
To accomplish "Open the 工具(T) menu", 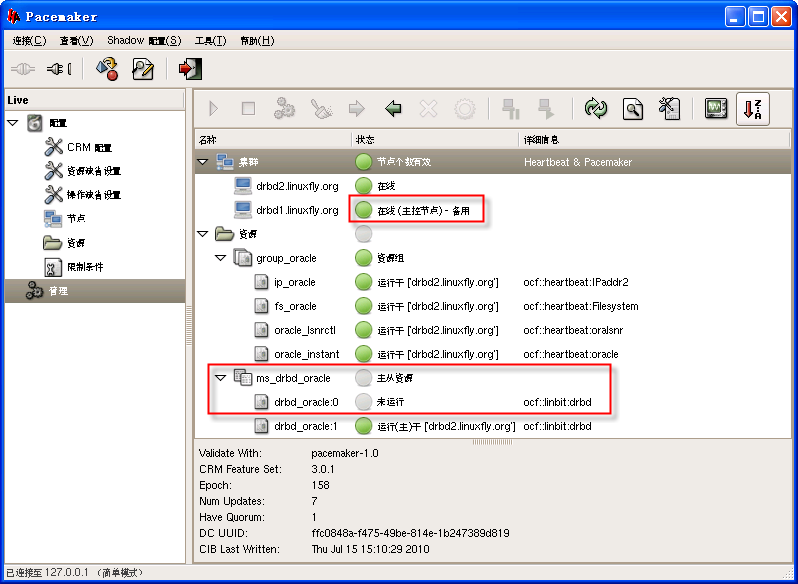I will tap(210, 41).
